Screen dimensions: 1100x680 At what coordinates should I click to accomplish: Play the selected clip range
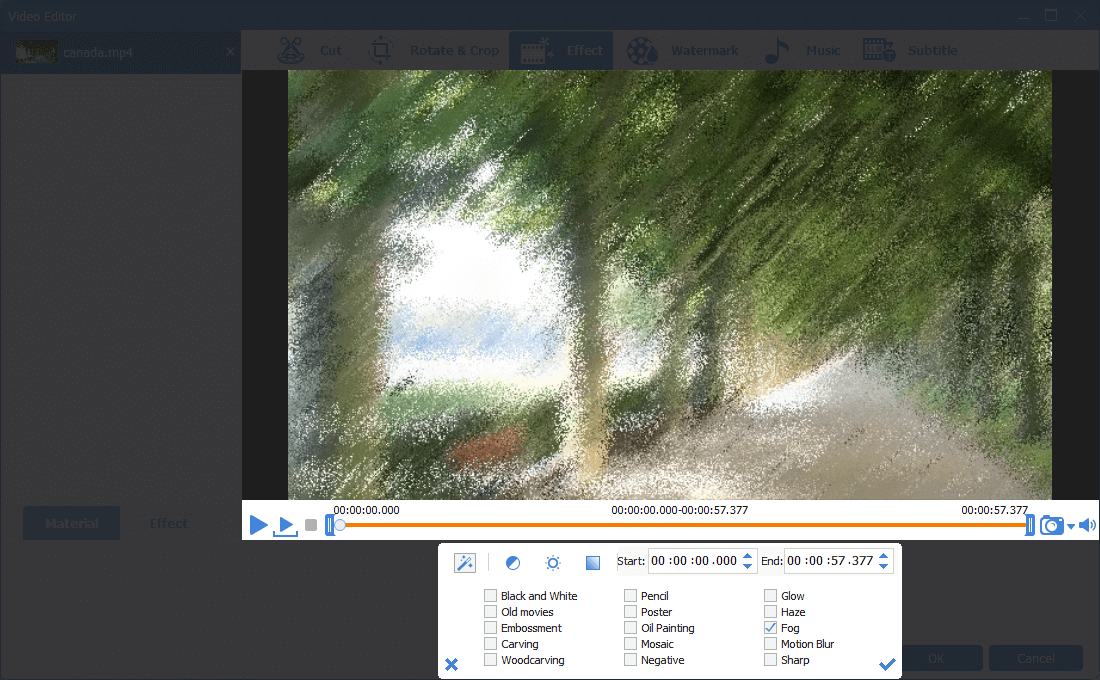pyautogui.click(x=286, y=526)
